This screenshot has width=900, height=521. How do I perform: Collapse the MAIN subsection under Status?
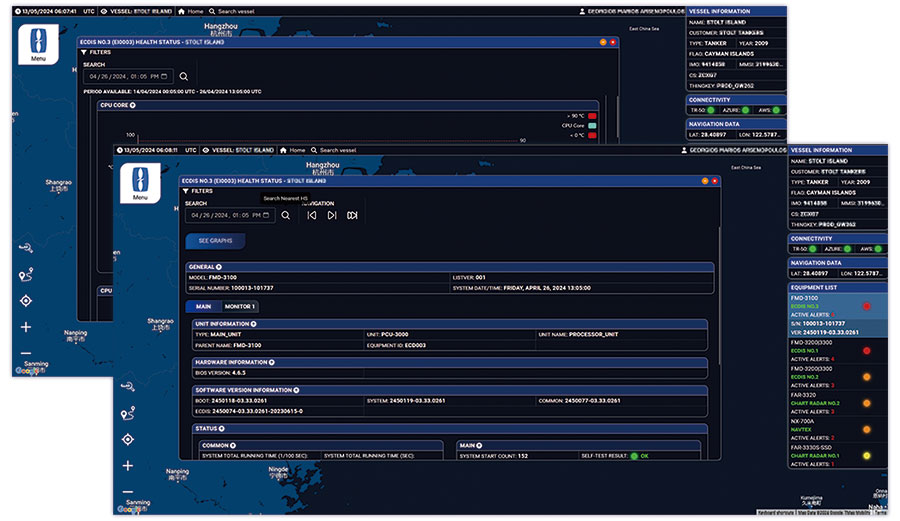479,445
